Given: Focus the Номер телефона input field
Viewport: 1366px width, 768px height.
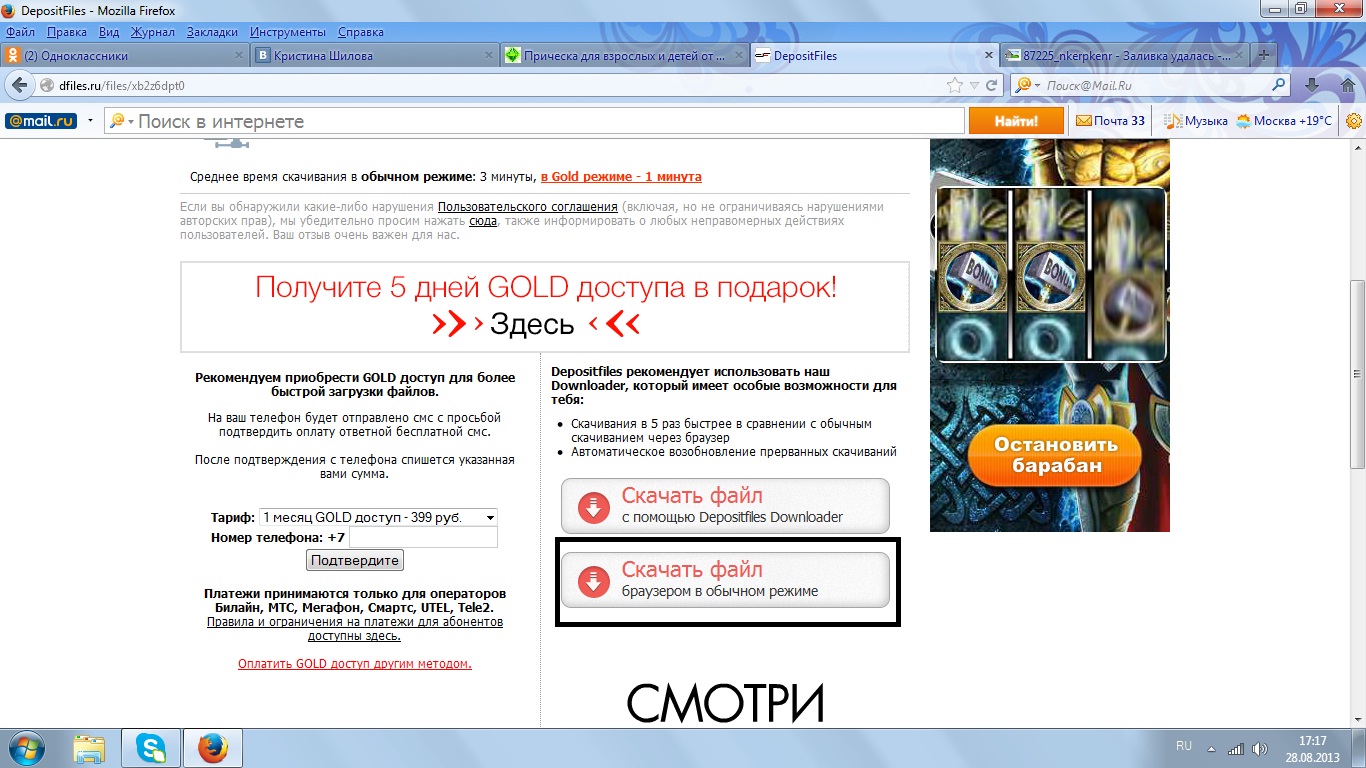Looking at the screenshot, I should tap(423, 538).
